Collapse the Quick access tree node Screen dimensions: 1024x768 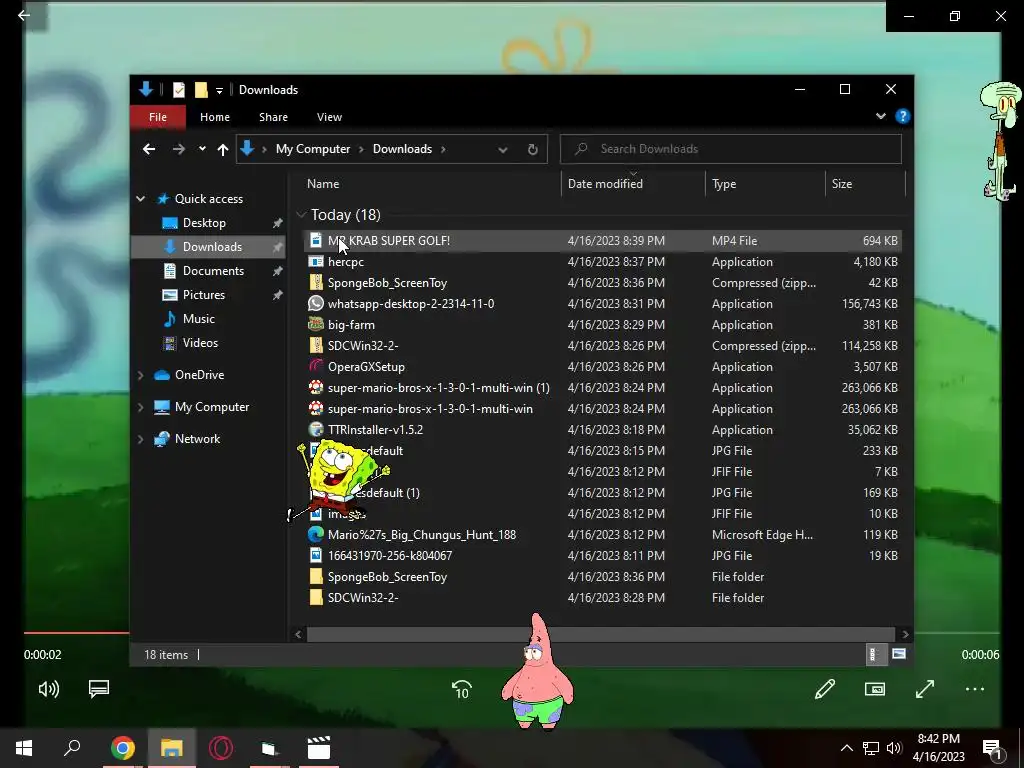coord(140,199)
